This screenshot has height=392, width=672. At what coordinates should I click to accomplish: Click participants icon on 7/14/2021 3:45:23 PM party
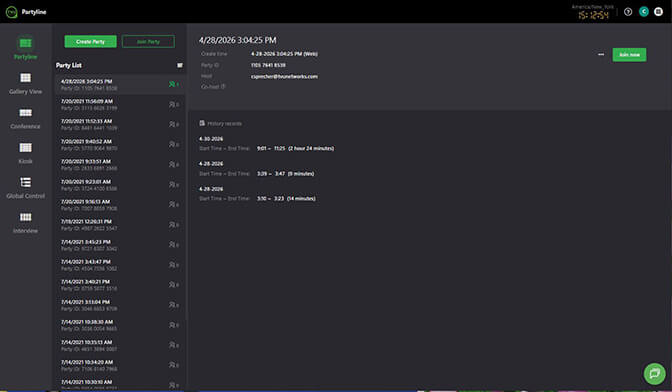[x=174, y=245]
